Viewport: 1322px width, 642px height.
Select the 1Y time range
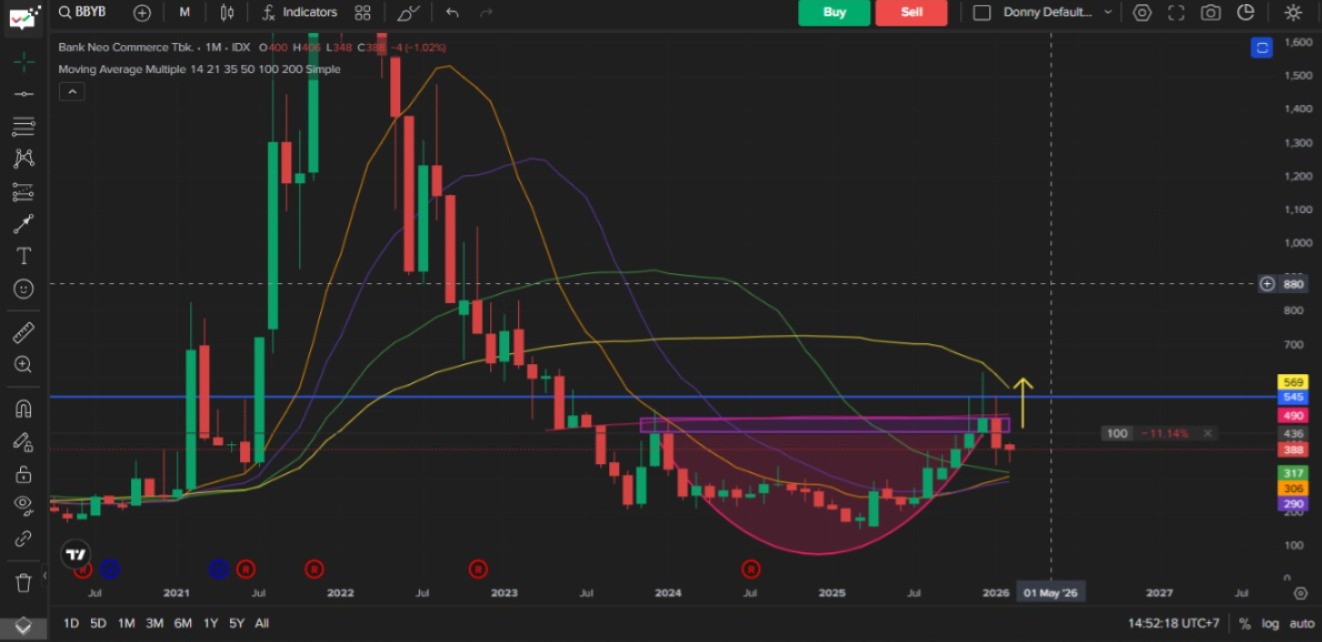point(210,623)
